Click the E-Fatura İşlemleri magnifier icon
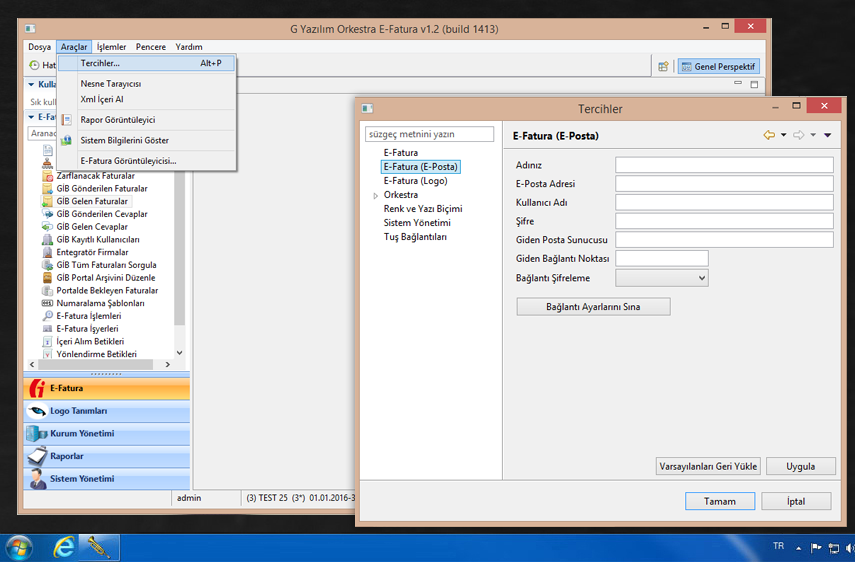This screenshot has height=562, width=855. click(47, 316)
